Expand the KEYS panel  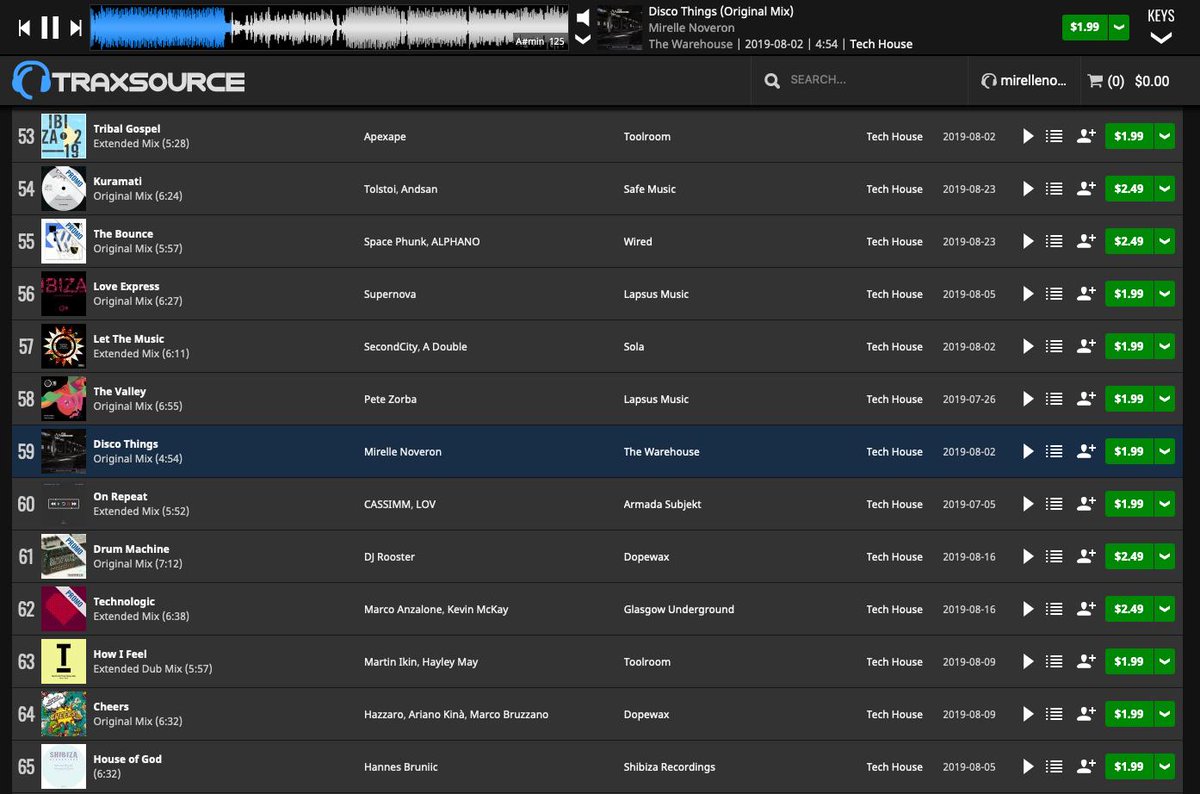coord(1161,27)
